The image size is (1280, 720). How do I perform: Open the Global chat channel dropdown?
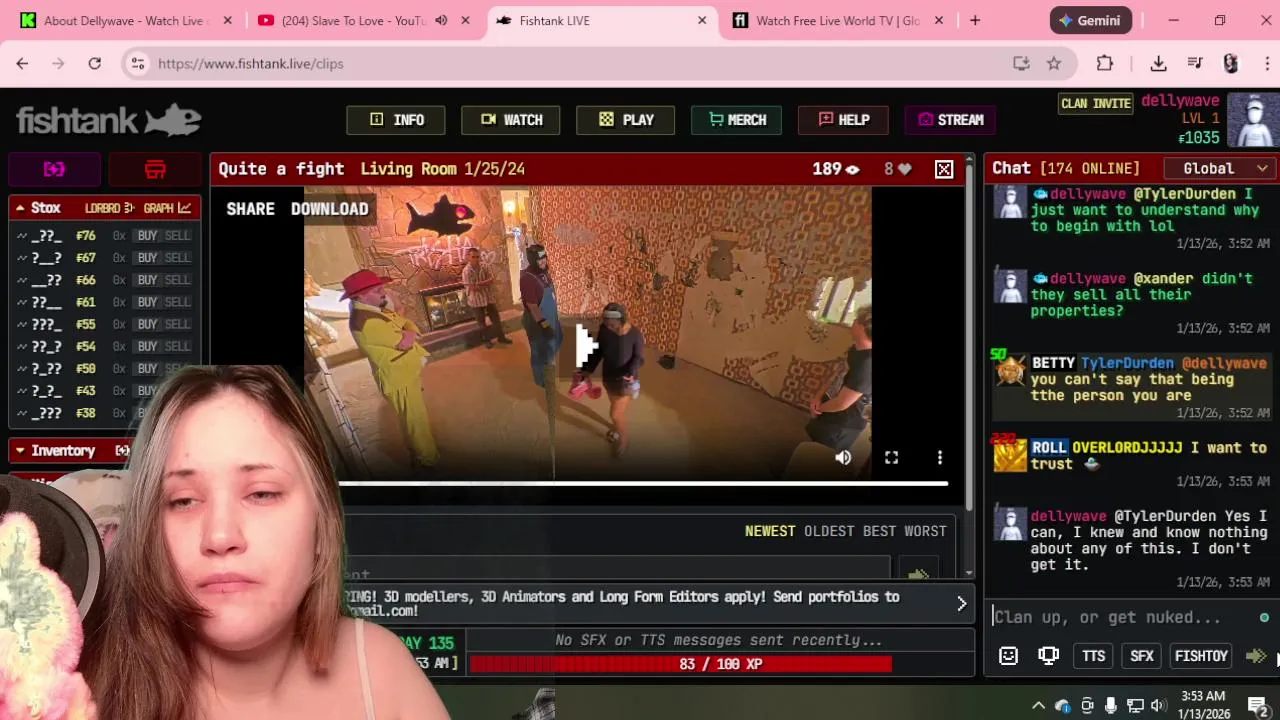(1222, 169)
